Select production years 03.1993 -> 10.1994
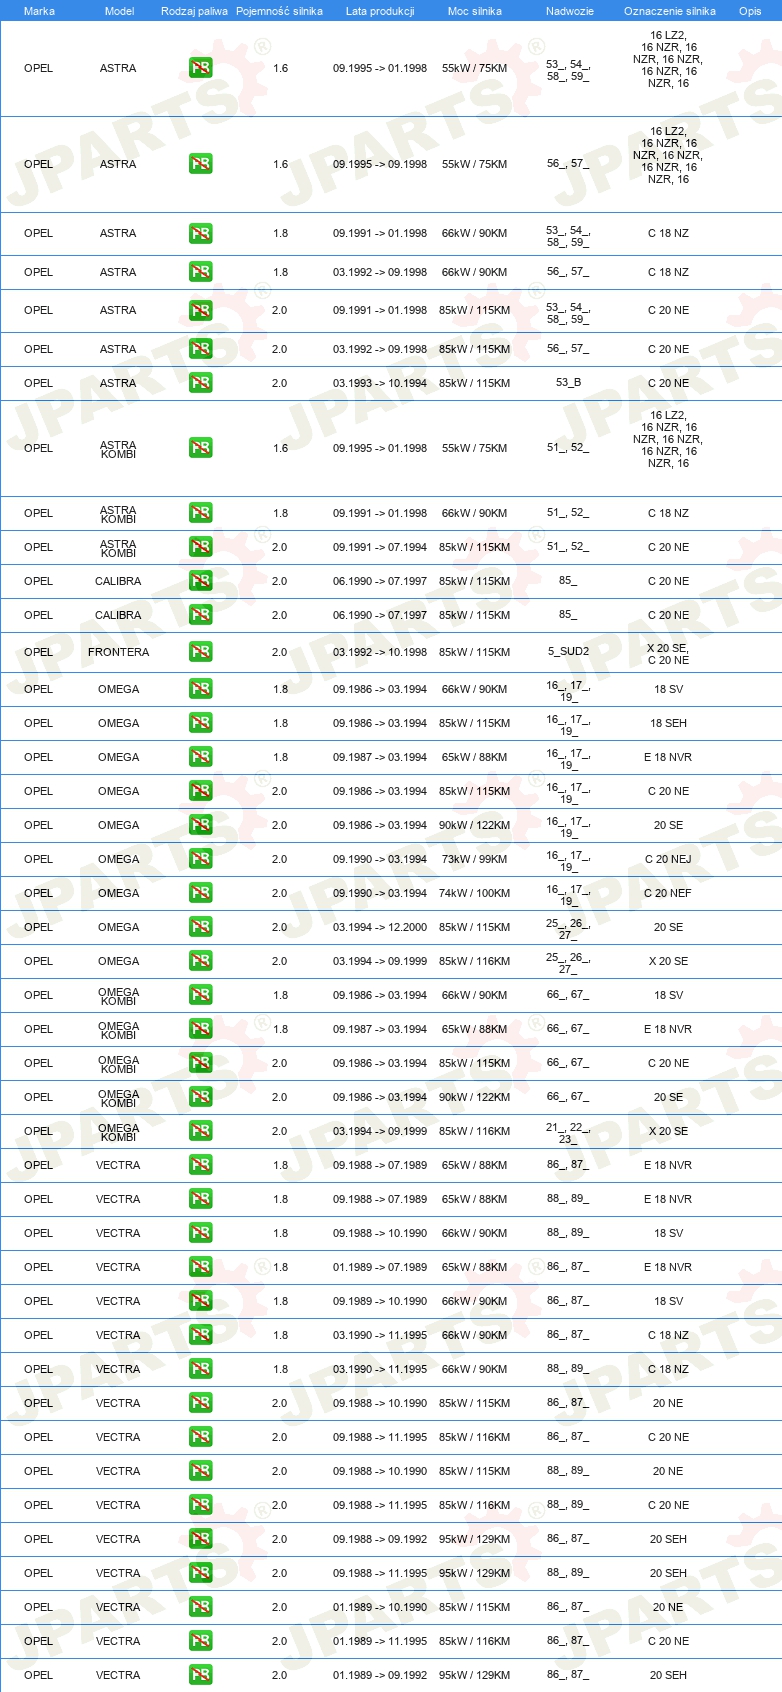 380,383
